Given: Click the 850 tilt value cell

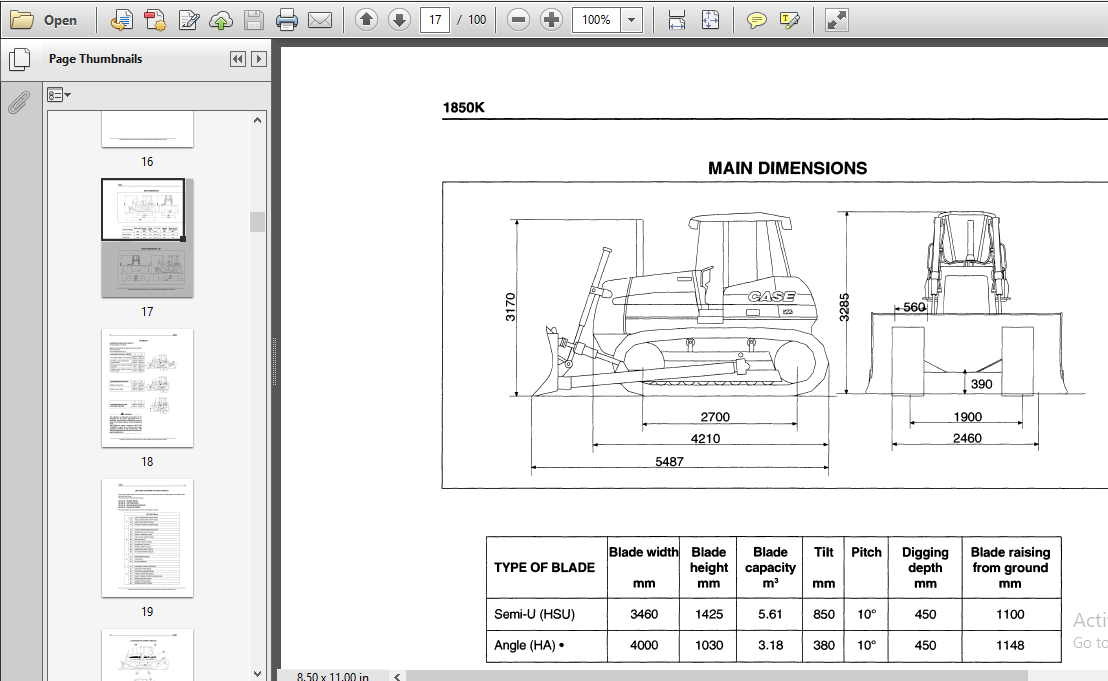Looking at the screenshot, I should 824,615.
